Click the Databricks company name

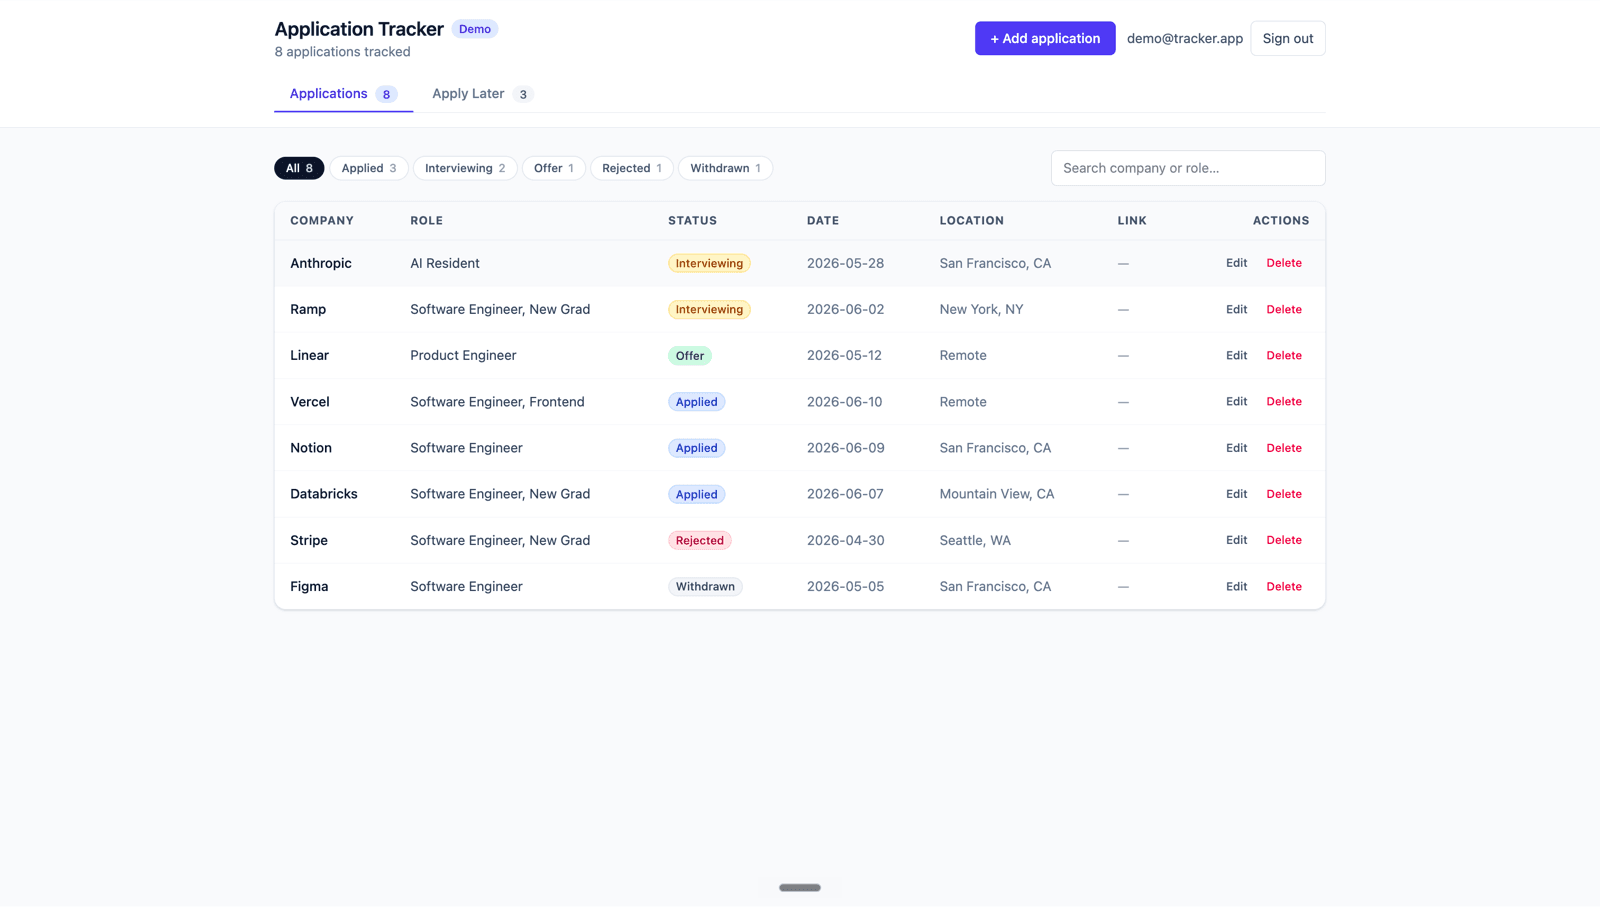(324, 494)
